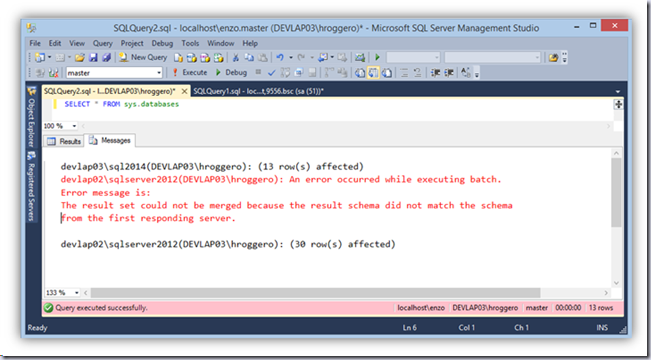Click the Cancel Executing Query stop icon
This screenshot has width=651, height=360.
tap(258, 72)
